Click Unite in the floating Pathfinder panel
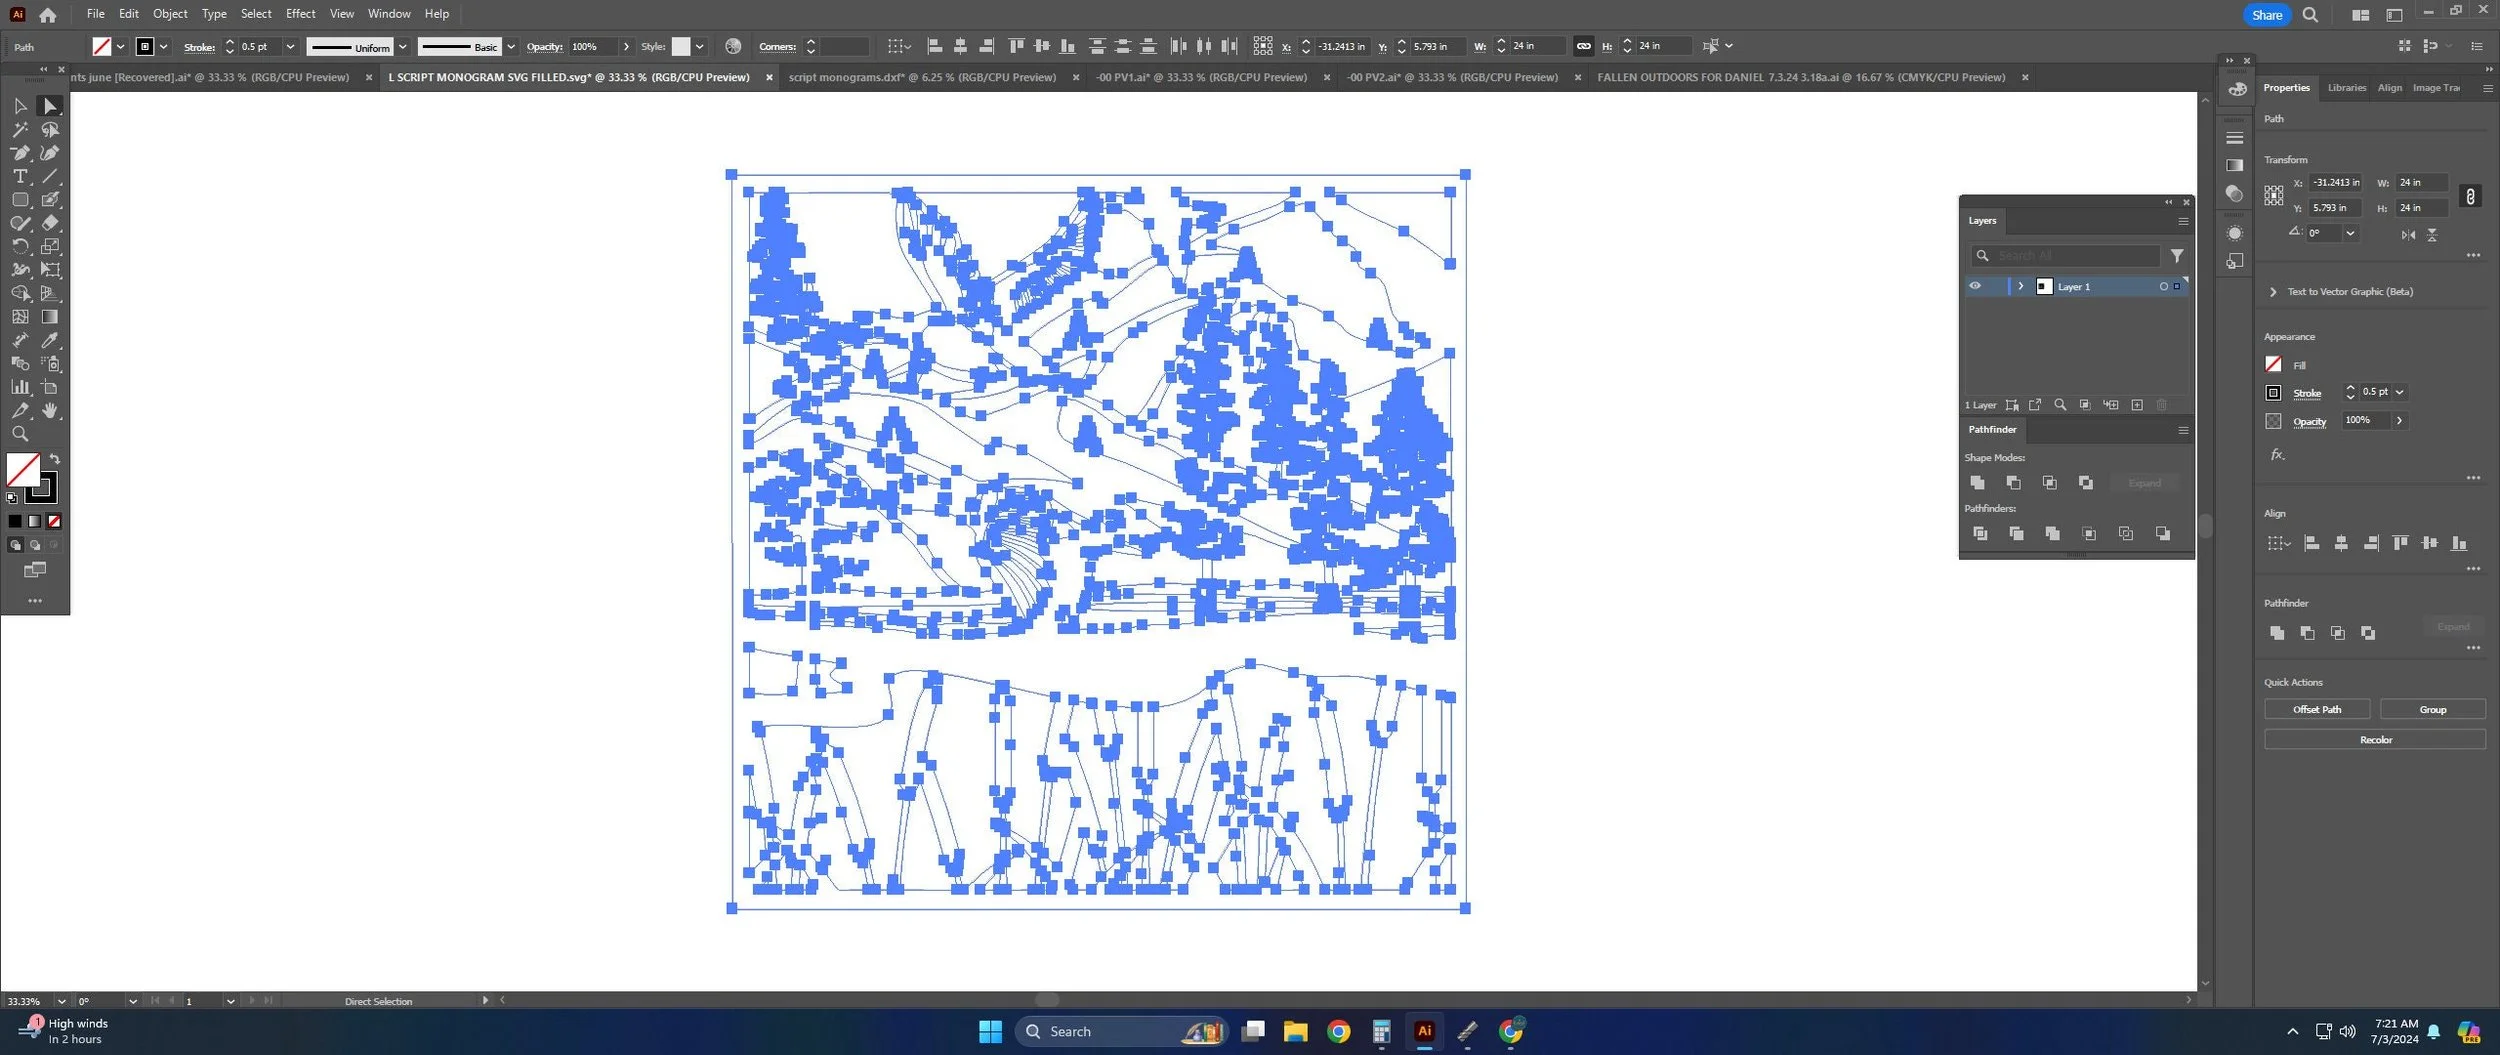Image resolution: width=2500 pixels, height=1055 pixels. click(x=1977, y=483)
